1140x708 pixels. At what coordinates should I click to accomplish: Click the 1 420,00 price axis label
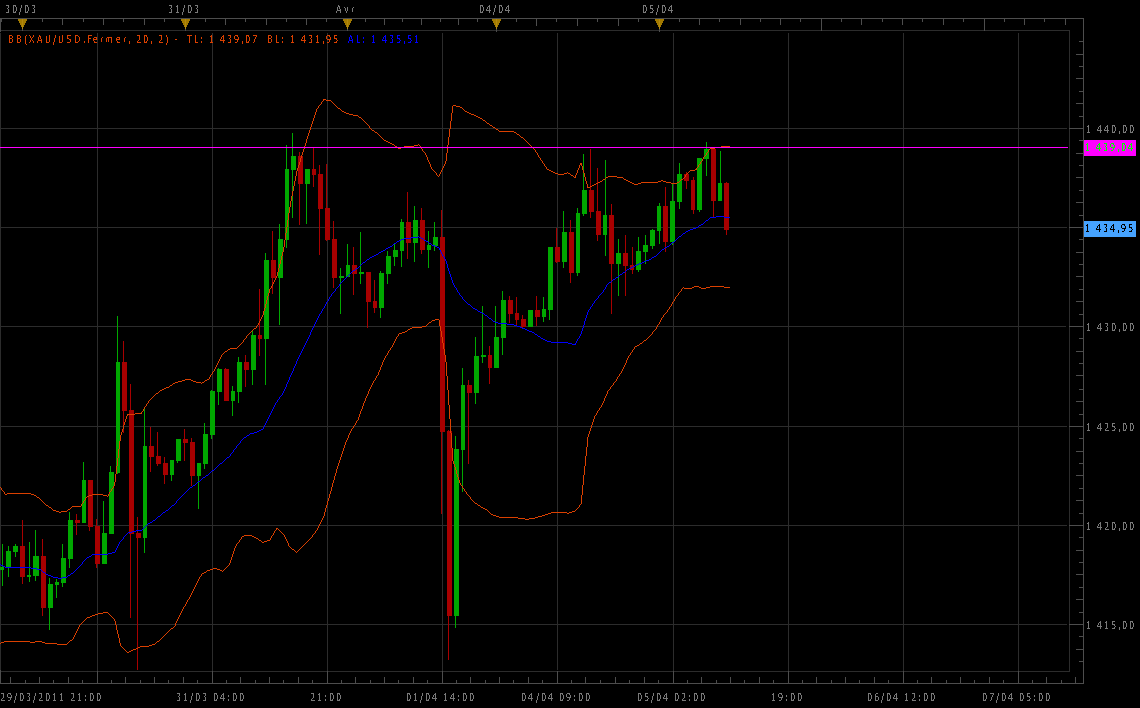tap(1111, 526)
